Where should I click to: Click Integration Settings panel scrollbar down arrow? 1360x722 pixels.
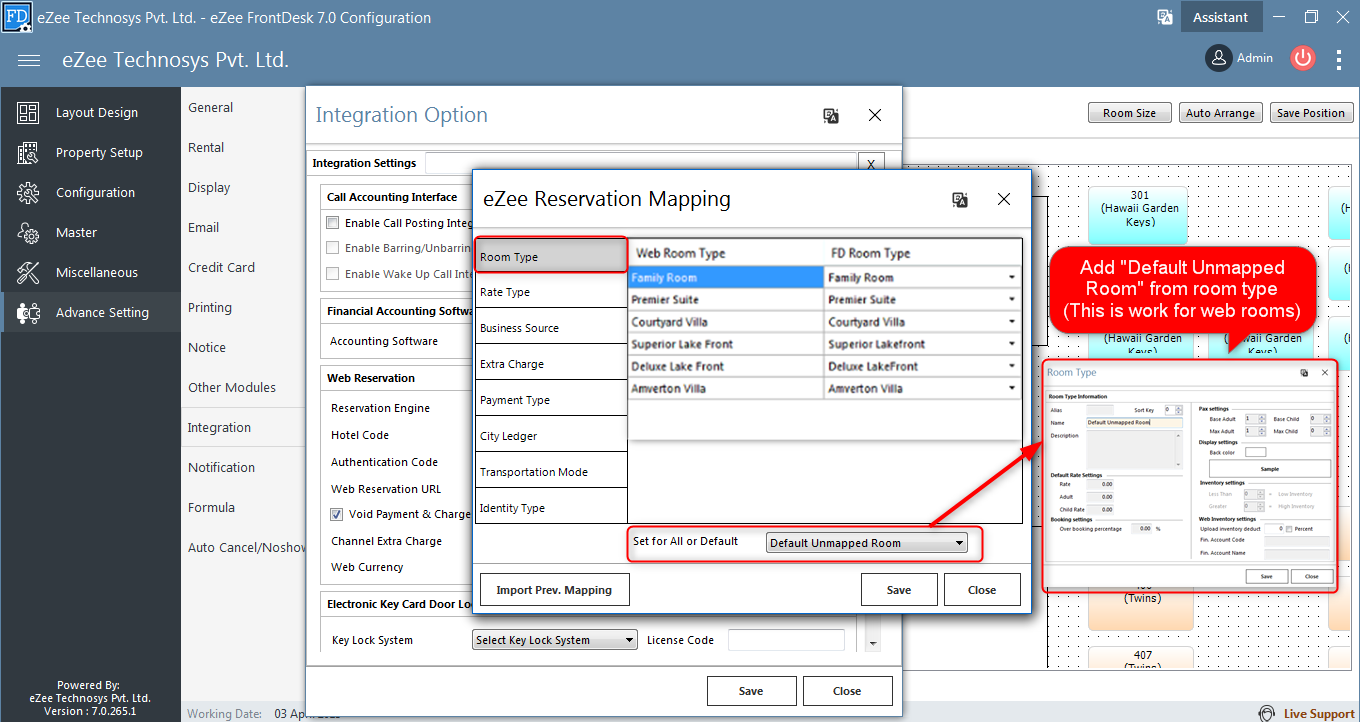pyautogui.click(x=872, y=644)
